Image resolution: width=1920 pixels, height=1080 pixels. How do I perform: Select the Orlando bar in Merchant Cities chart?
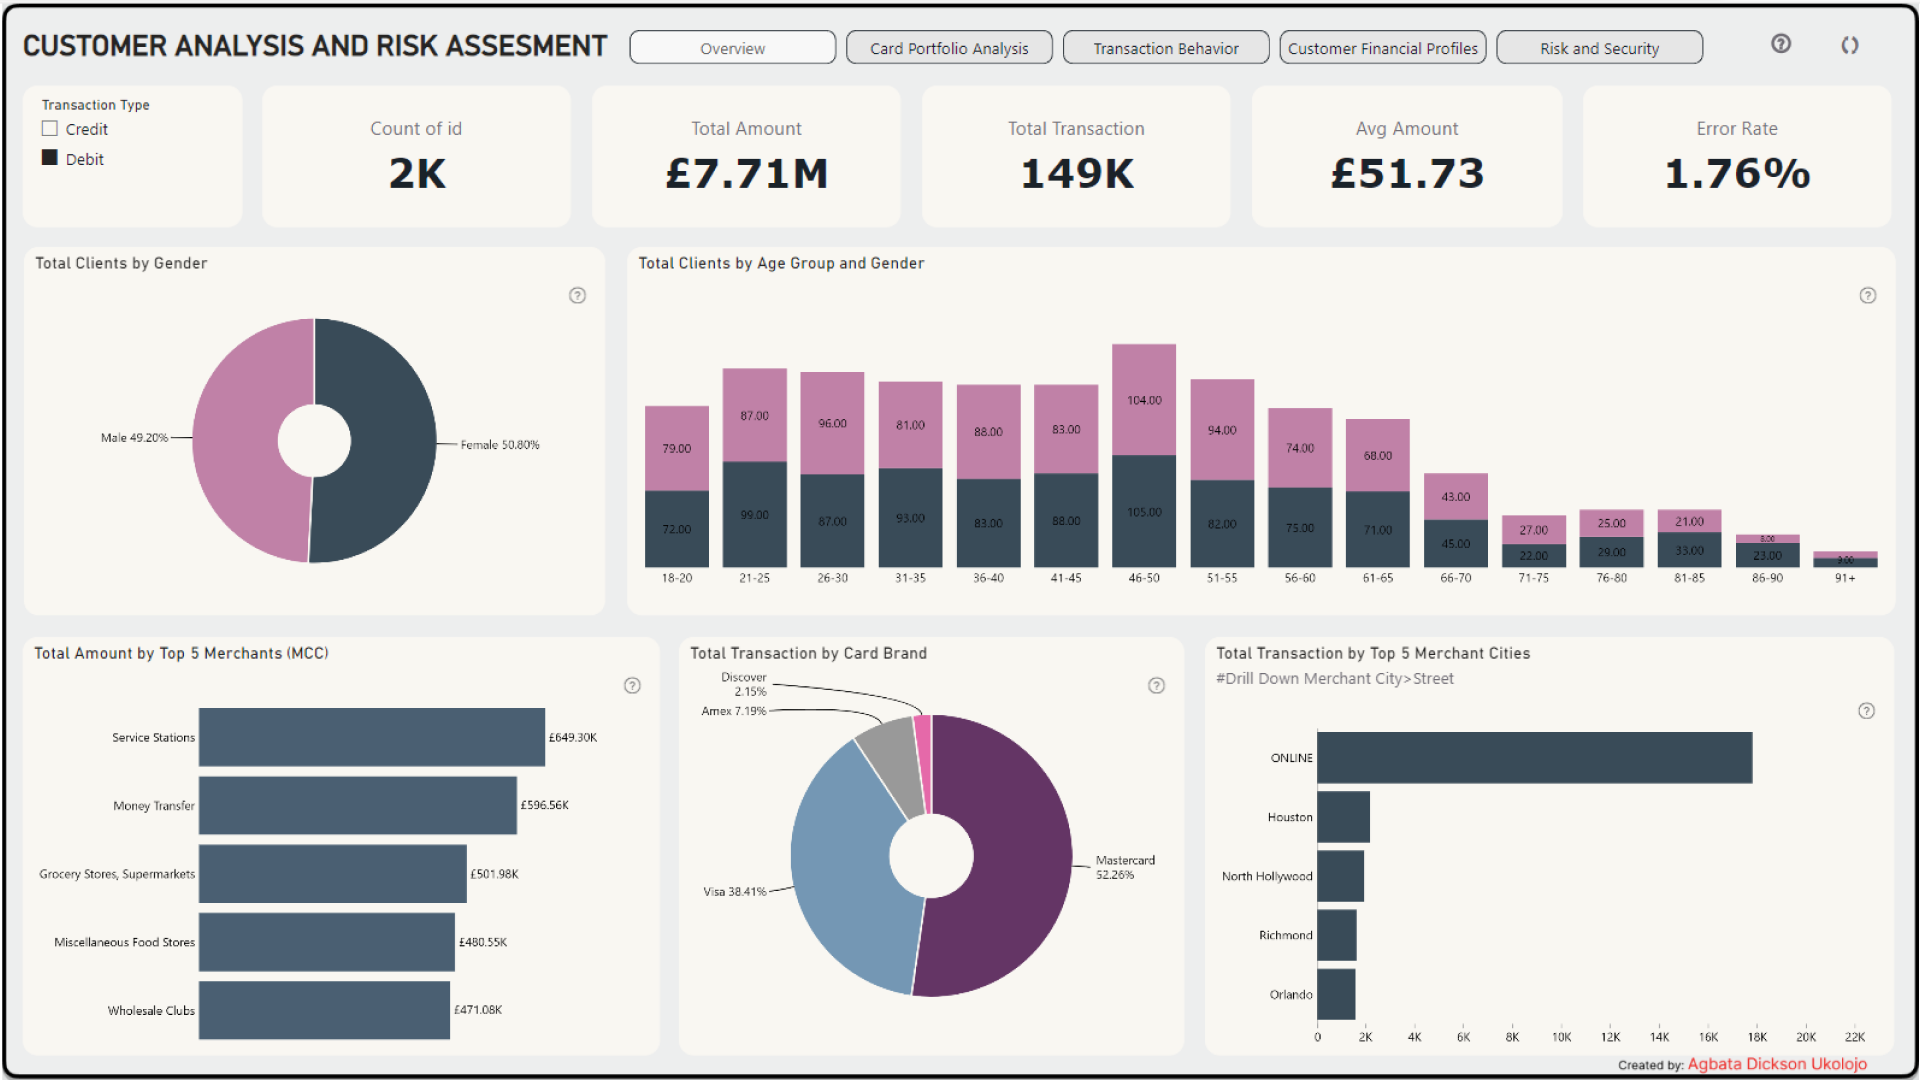click(x=1337, y=994)
